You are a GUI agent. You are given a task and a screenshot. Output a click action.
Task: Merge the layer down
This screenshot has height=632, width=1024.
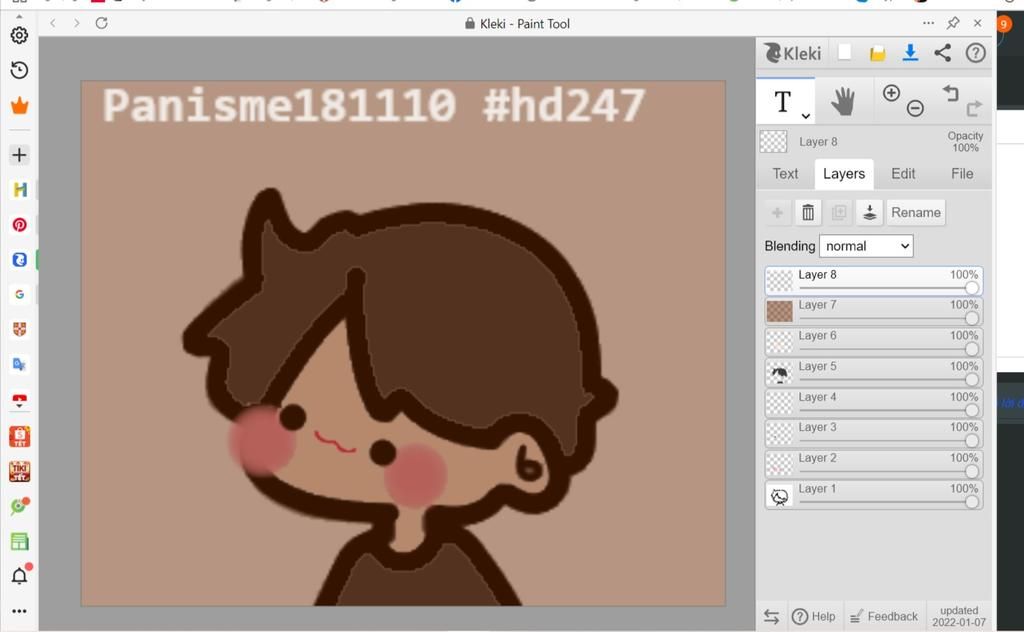click(869, 212)
